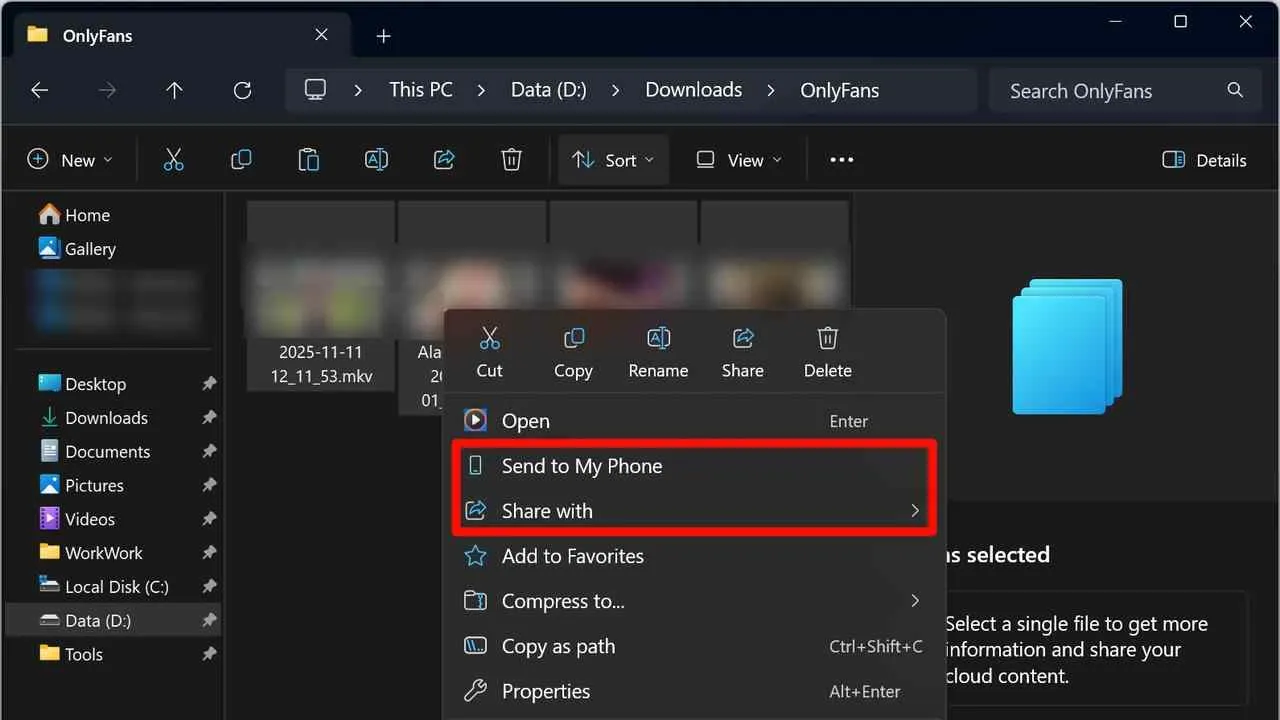Select the Cut icon in the toolbar

click(x=173, y=159)
